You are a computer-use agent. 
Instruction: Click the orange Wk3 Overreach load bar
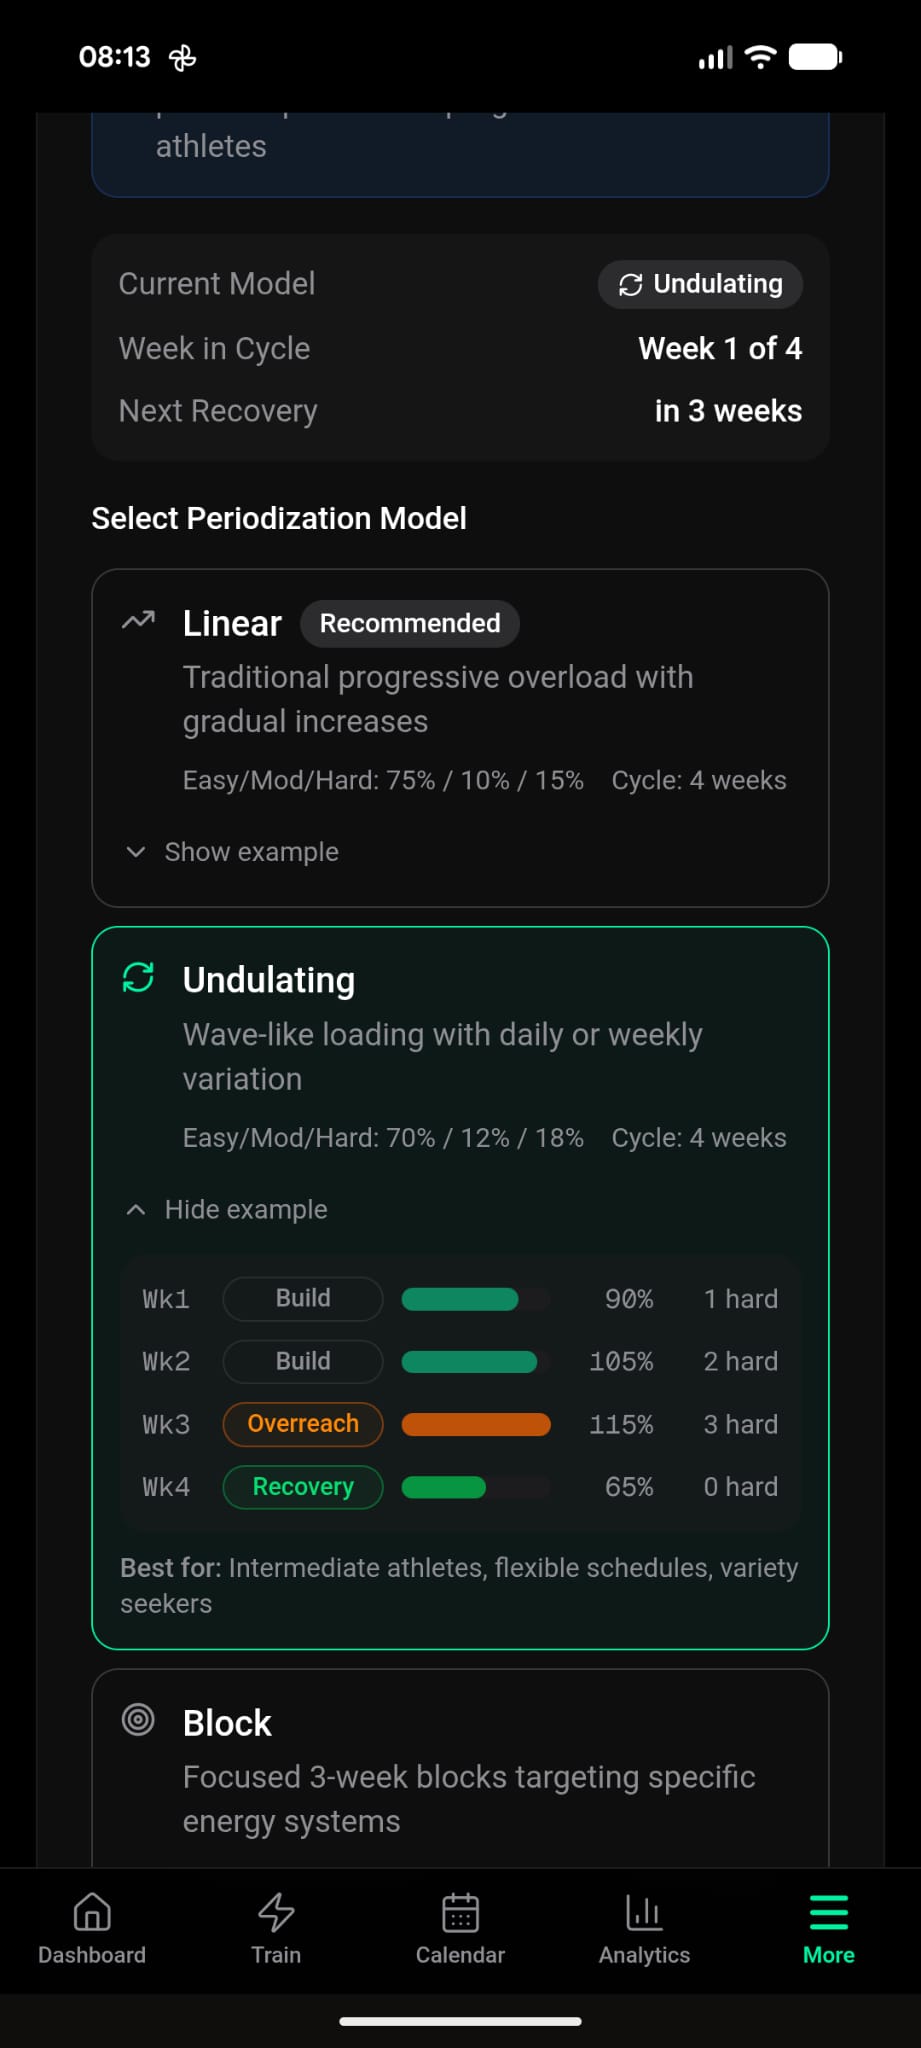476,1424
